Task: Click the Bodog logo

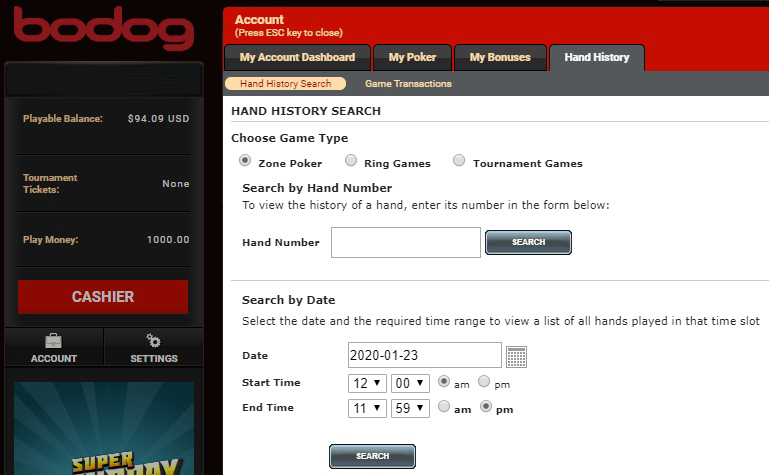Action: [103, 28]
